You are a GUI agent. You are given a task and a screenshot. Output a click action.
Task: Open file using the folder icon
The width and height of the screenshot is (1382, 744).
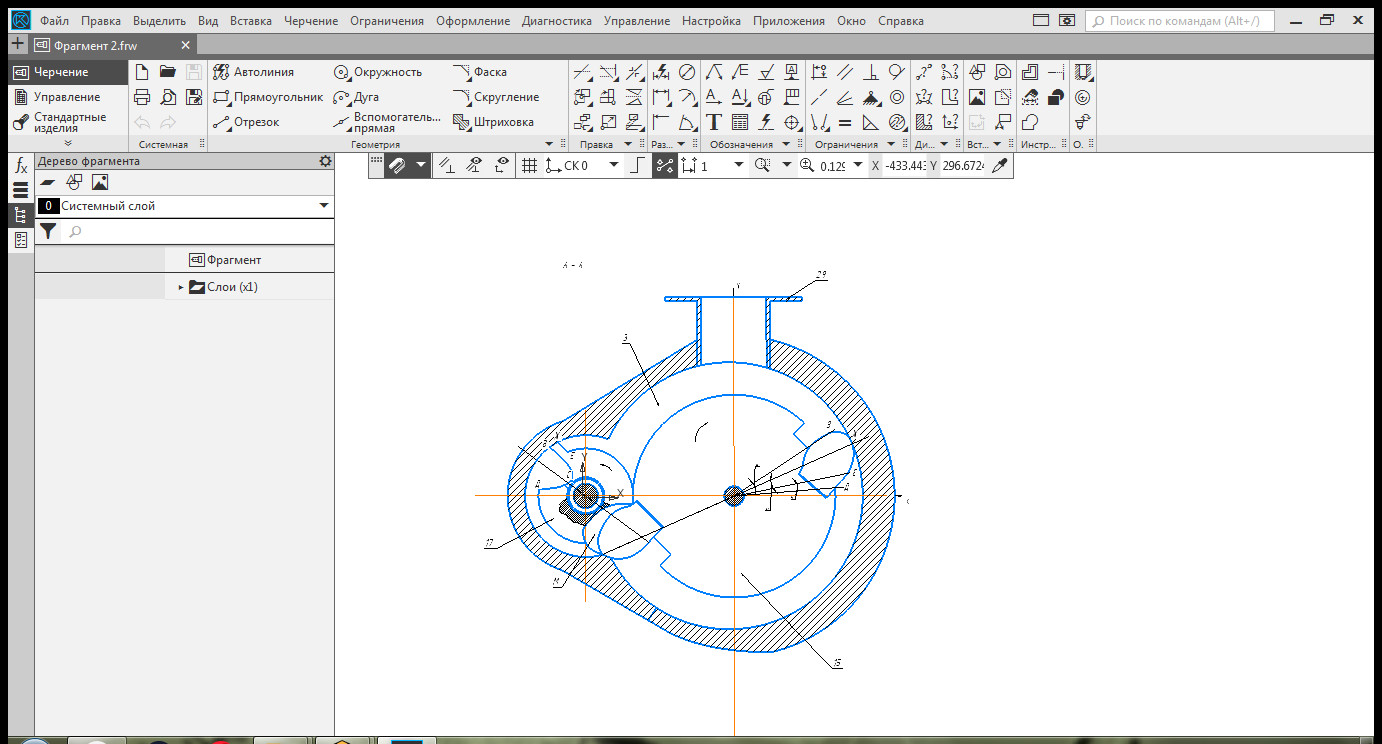pyautogui.click(x=168, y=72)
